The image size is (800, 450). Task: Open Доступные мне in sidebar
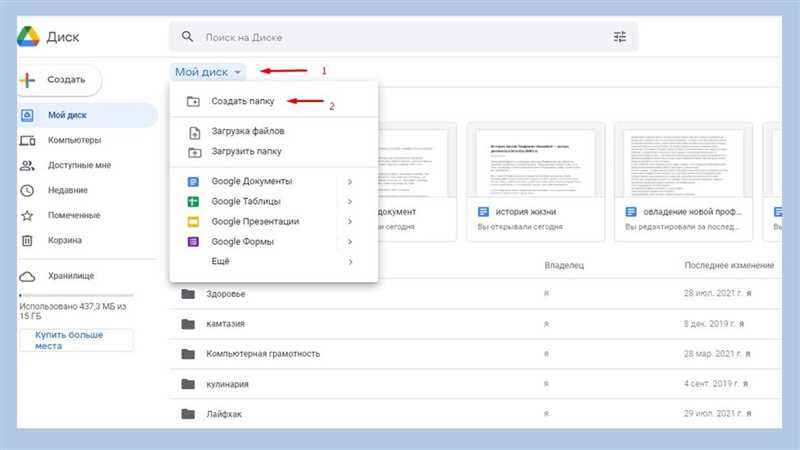[x=87, y=165]
